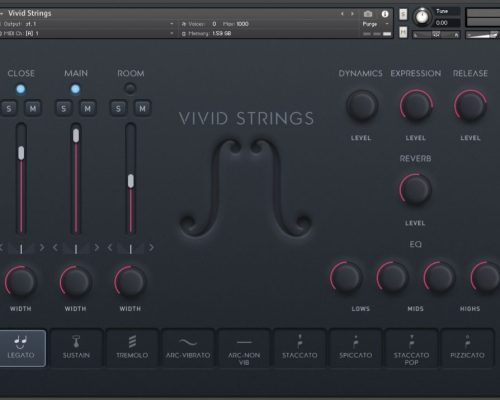Open the Output channel dropdown
The image size is (500, 400).
[x=172, y=24]
